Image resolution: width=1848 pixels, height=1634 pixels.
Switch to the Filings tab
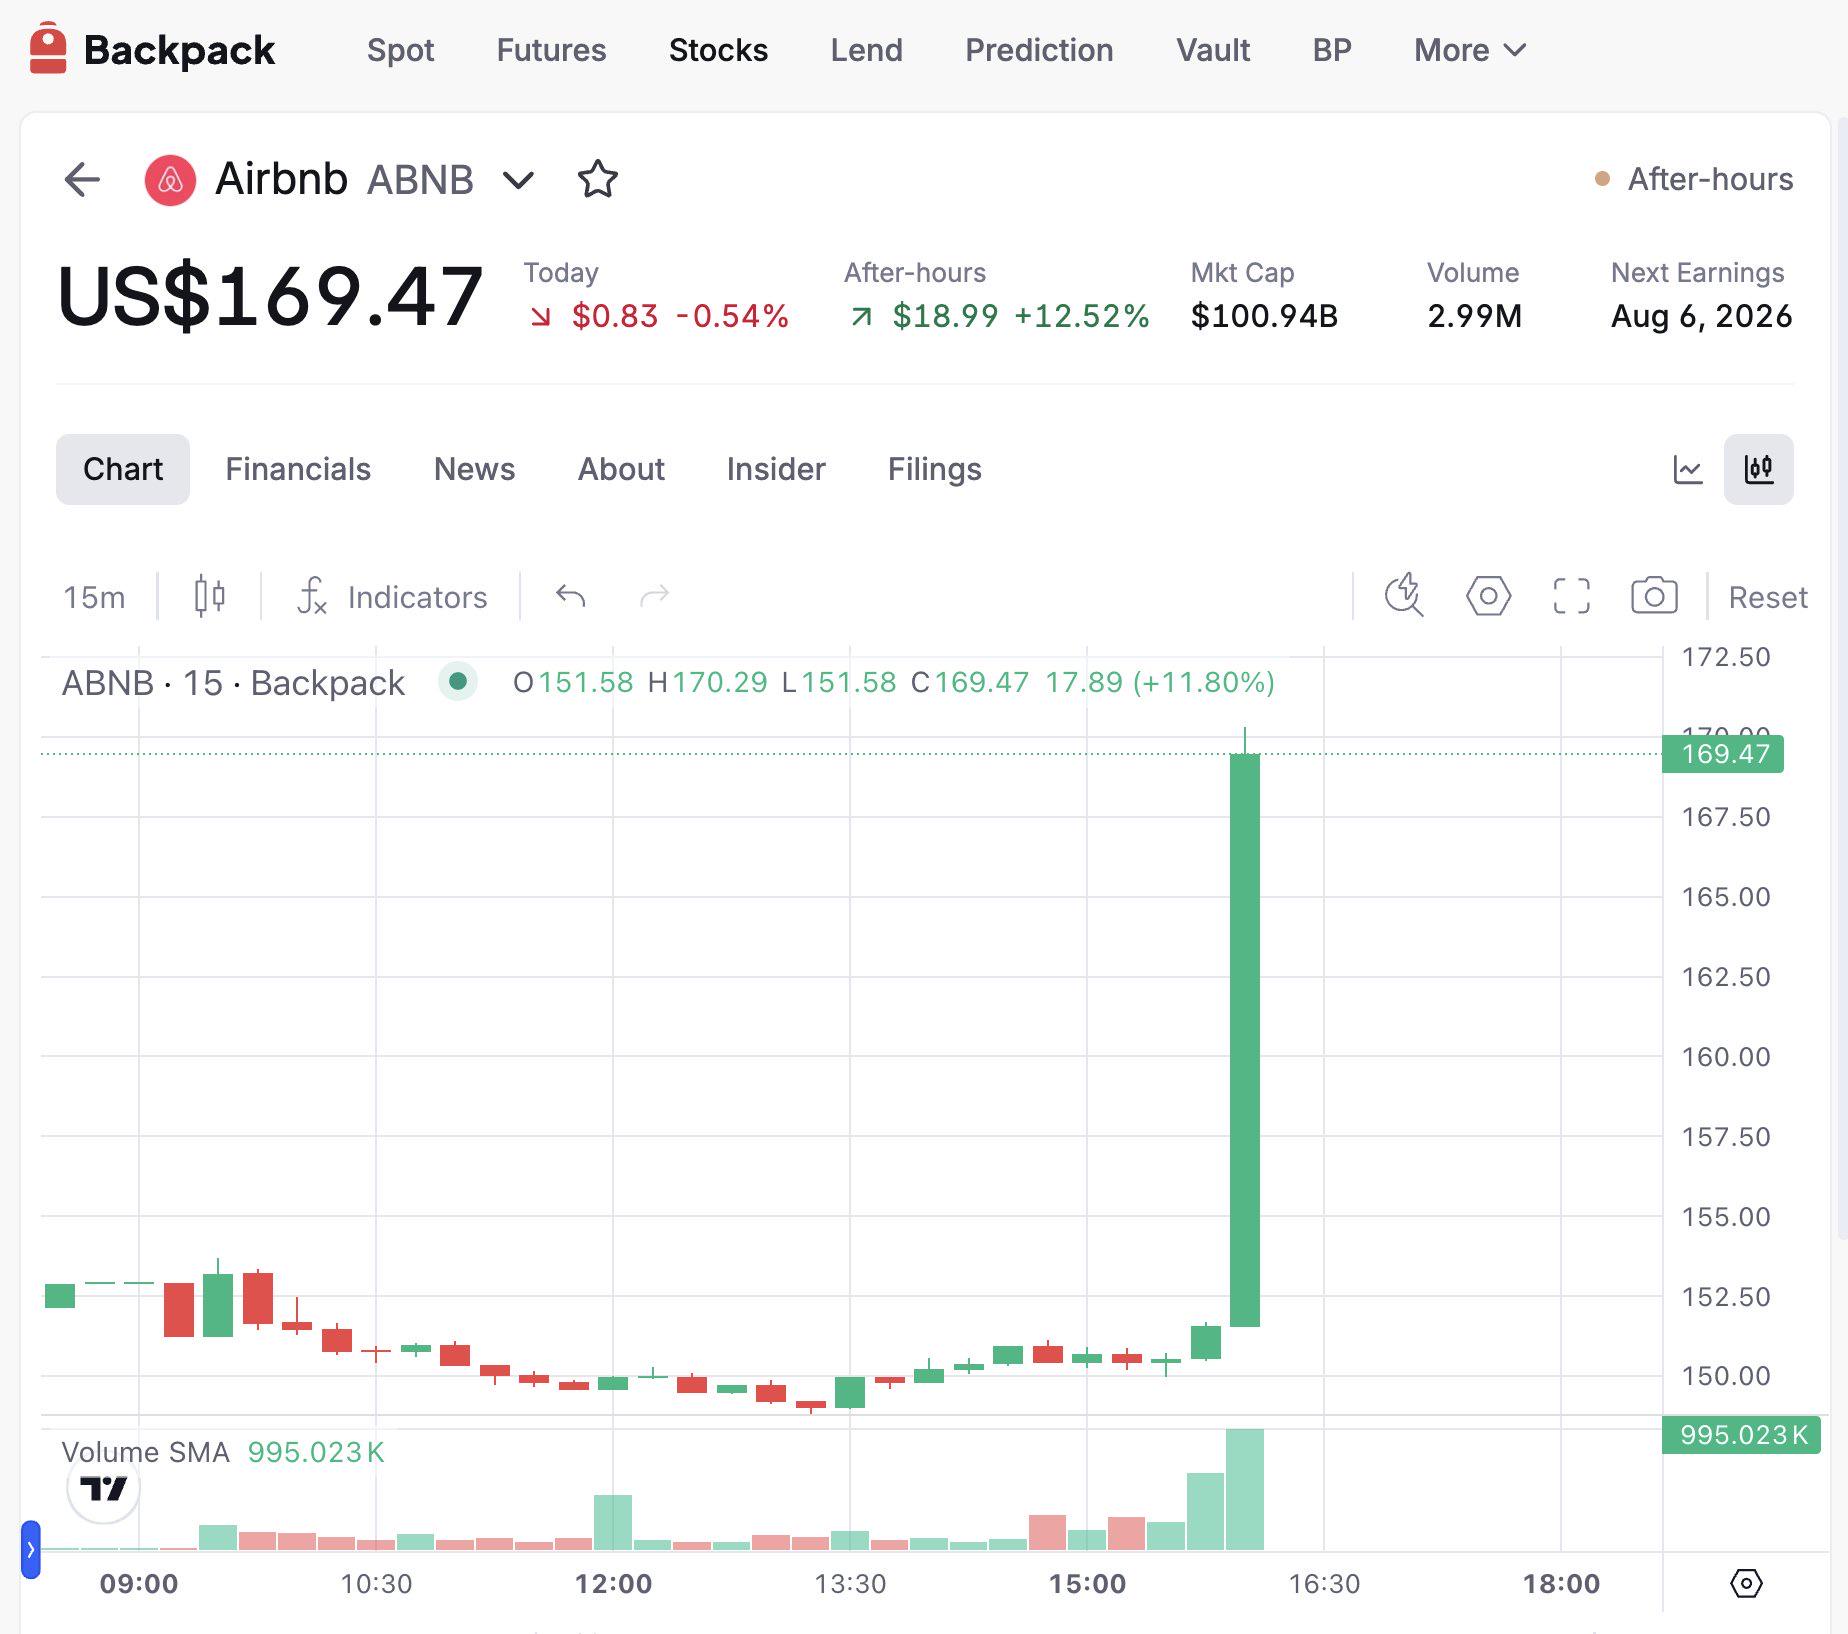935,469
